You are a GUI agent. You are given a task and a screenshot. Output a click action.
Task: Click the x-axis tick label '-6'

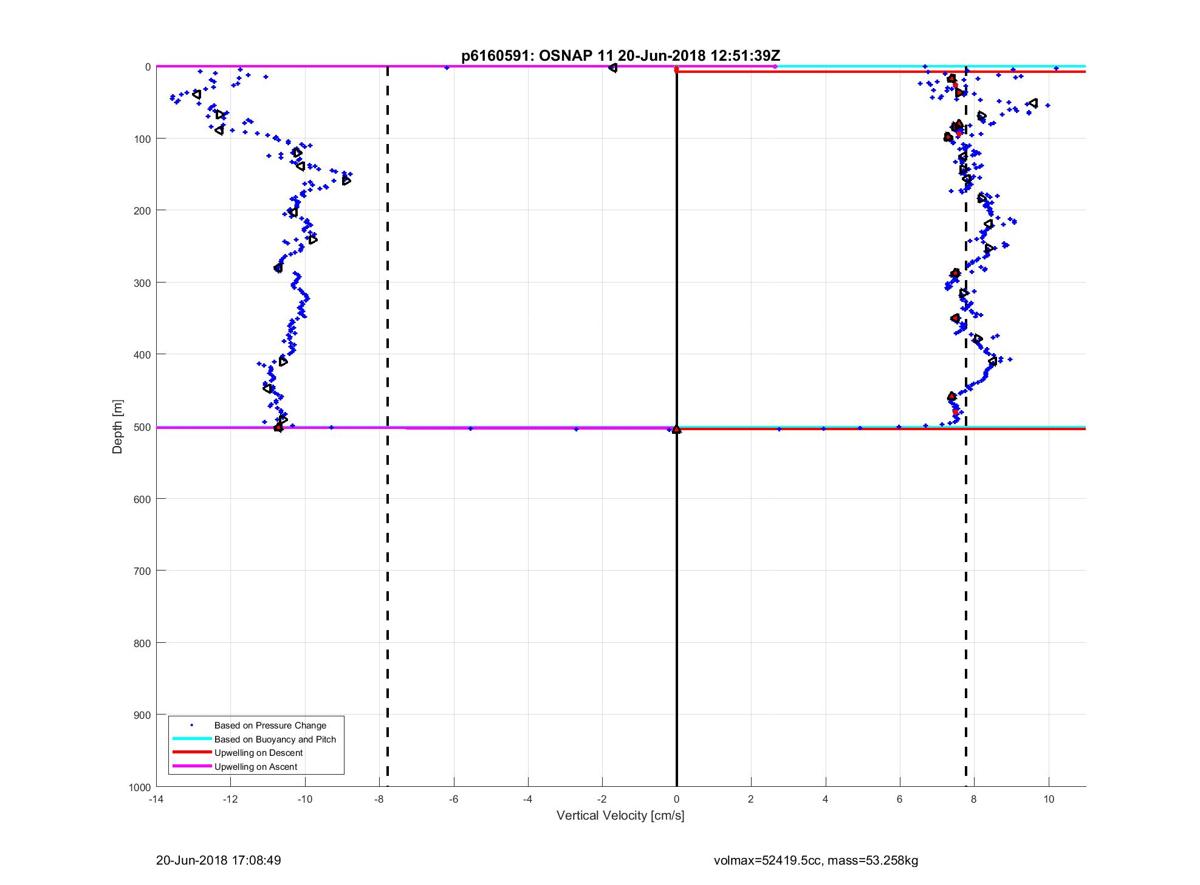click(x=453, y=800)
